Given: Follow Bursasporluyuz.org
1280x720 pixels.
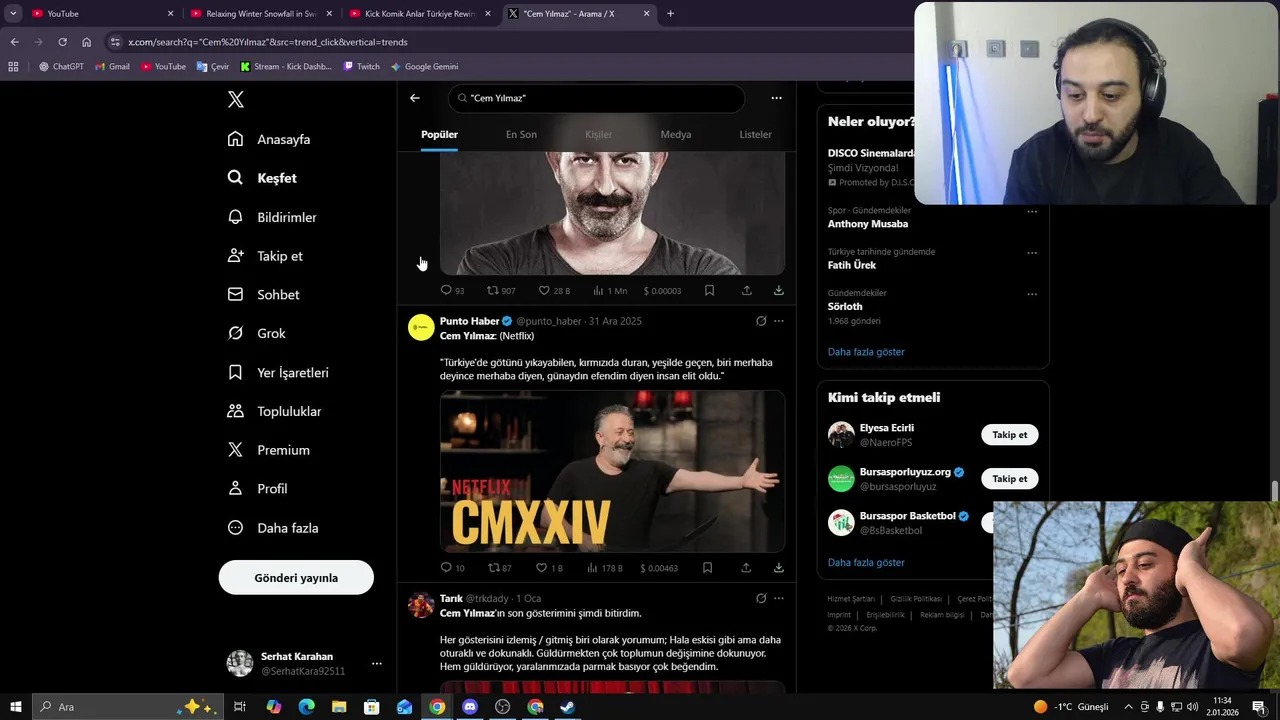Looking at the screenshot, I should (x=1010, y=479).
